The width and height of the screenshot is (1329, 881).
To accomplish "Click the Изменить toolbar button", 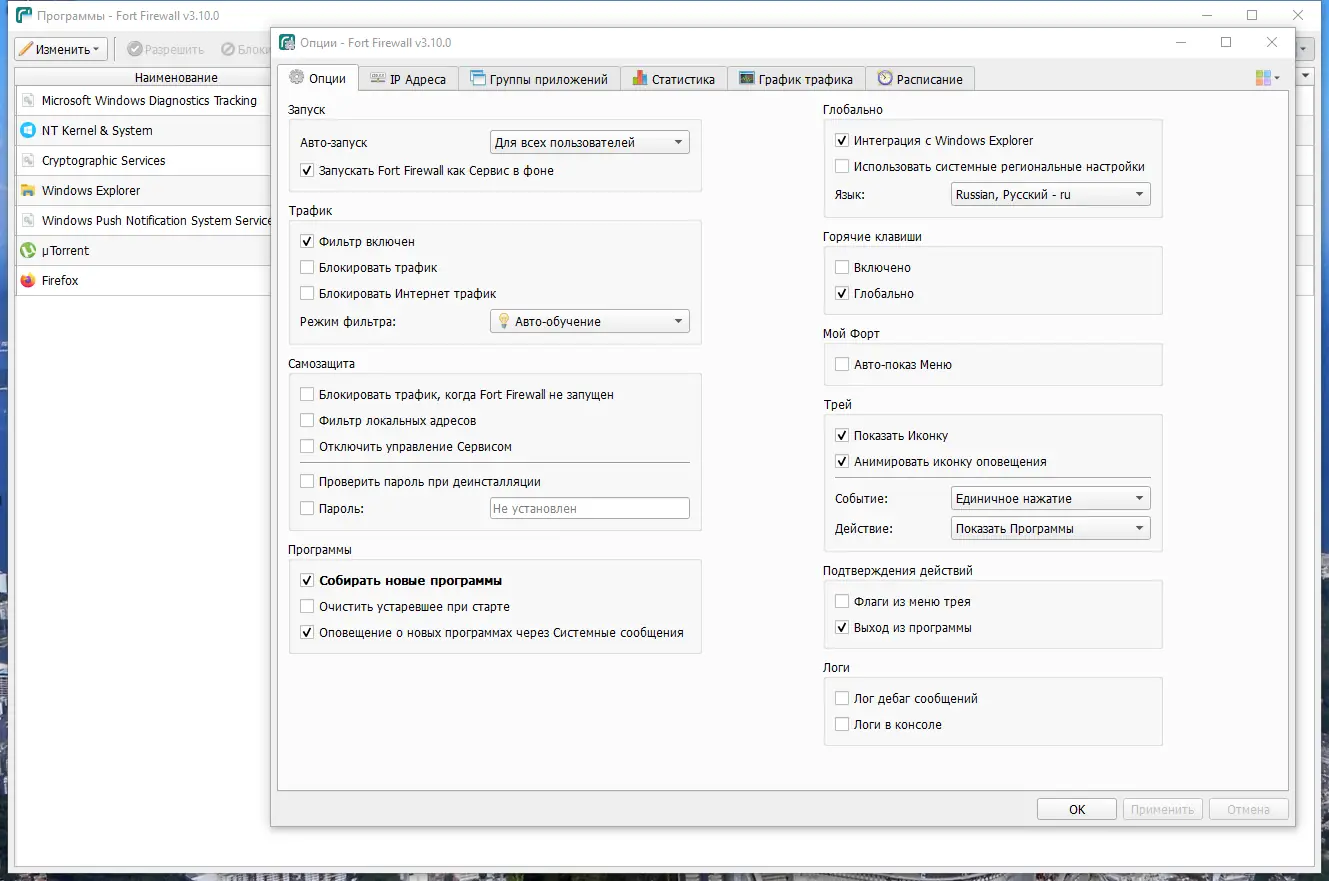I will point(60,49).
